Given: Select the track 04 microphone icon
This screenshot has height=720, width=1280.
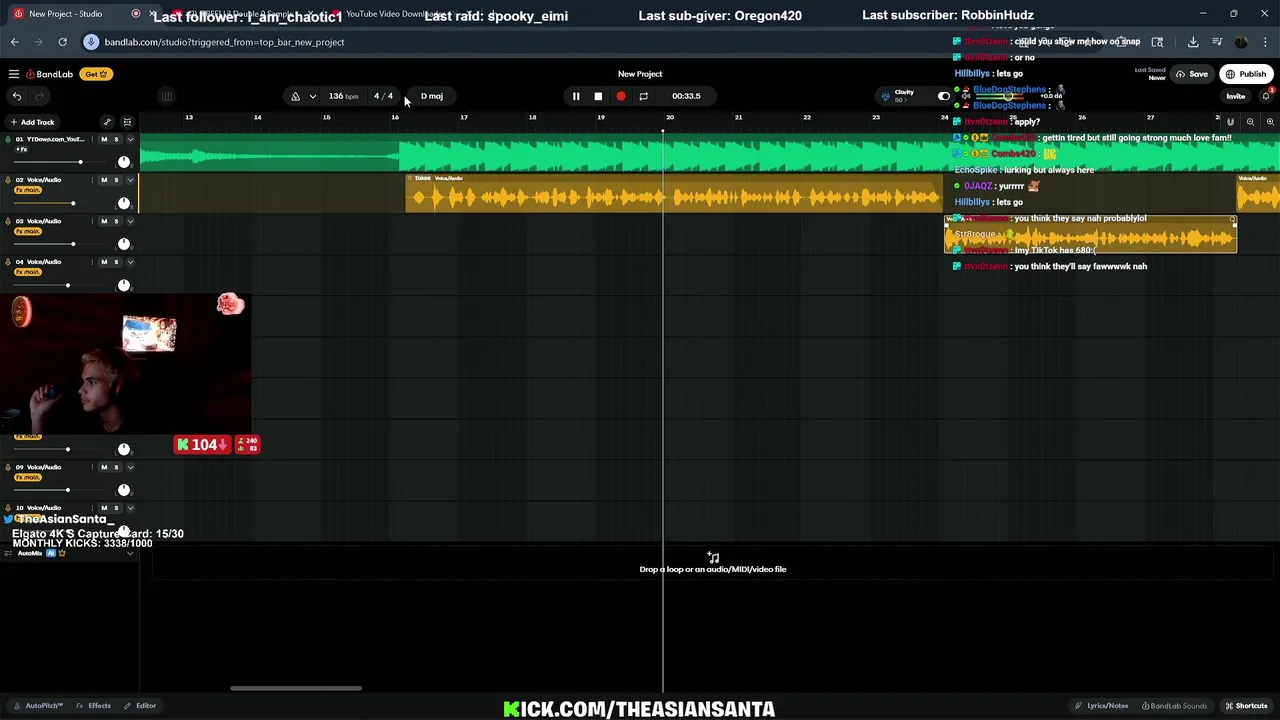Looking at the screenshot, I should click(7, 262).
